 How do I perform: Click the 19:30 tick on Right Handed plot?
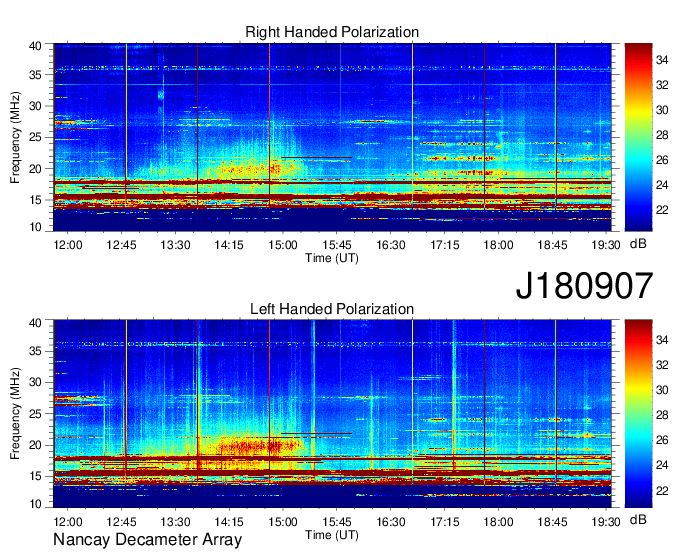click(606, 245)
